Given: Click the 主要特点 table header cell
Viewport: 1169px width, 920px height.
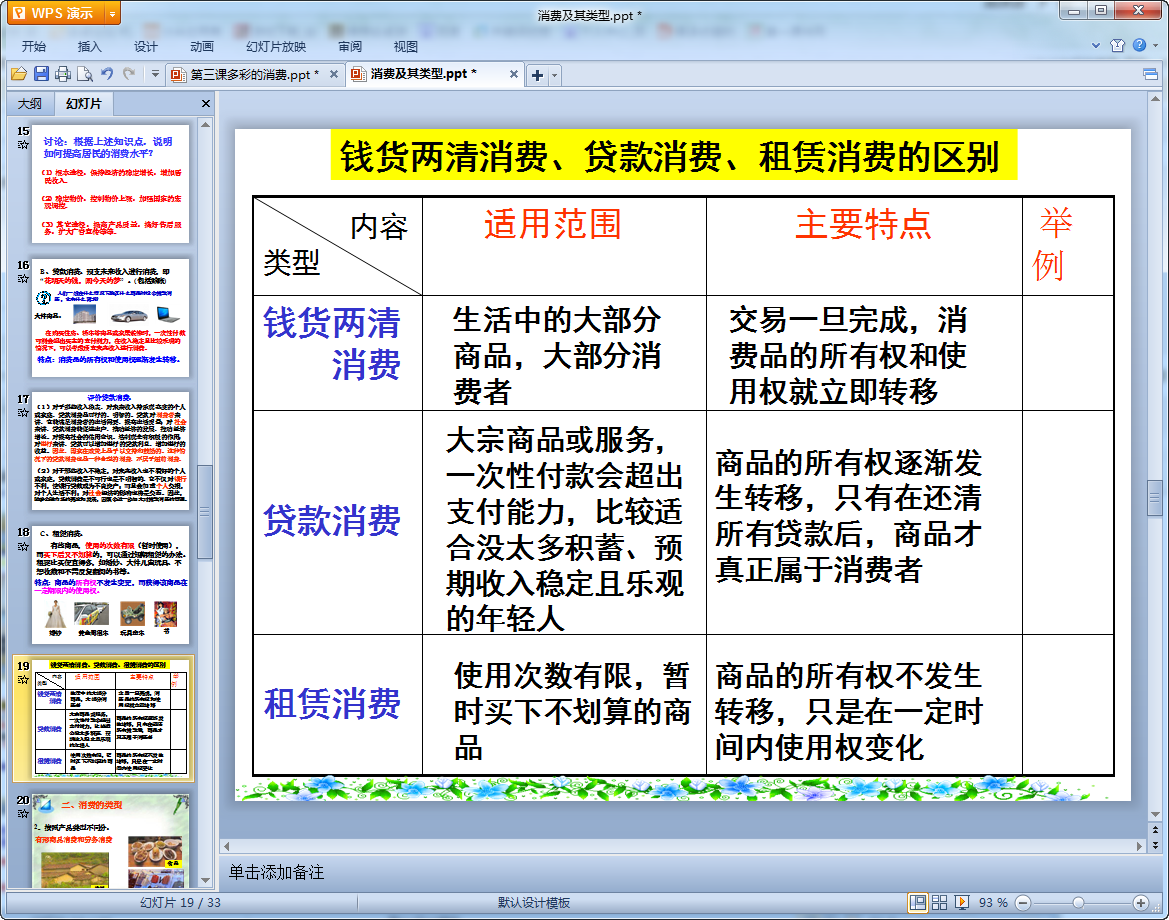Looking at the screenshot, I should [x=864, y=246].
